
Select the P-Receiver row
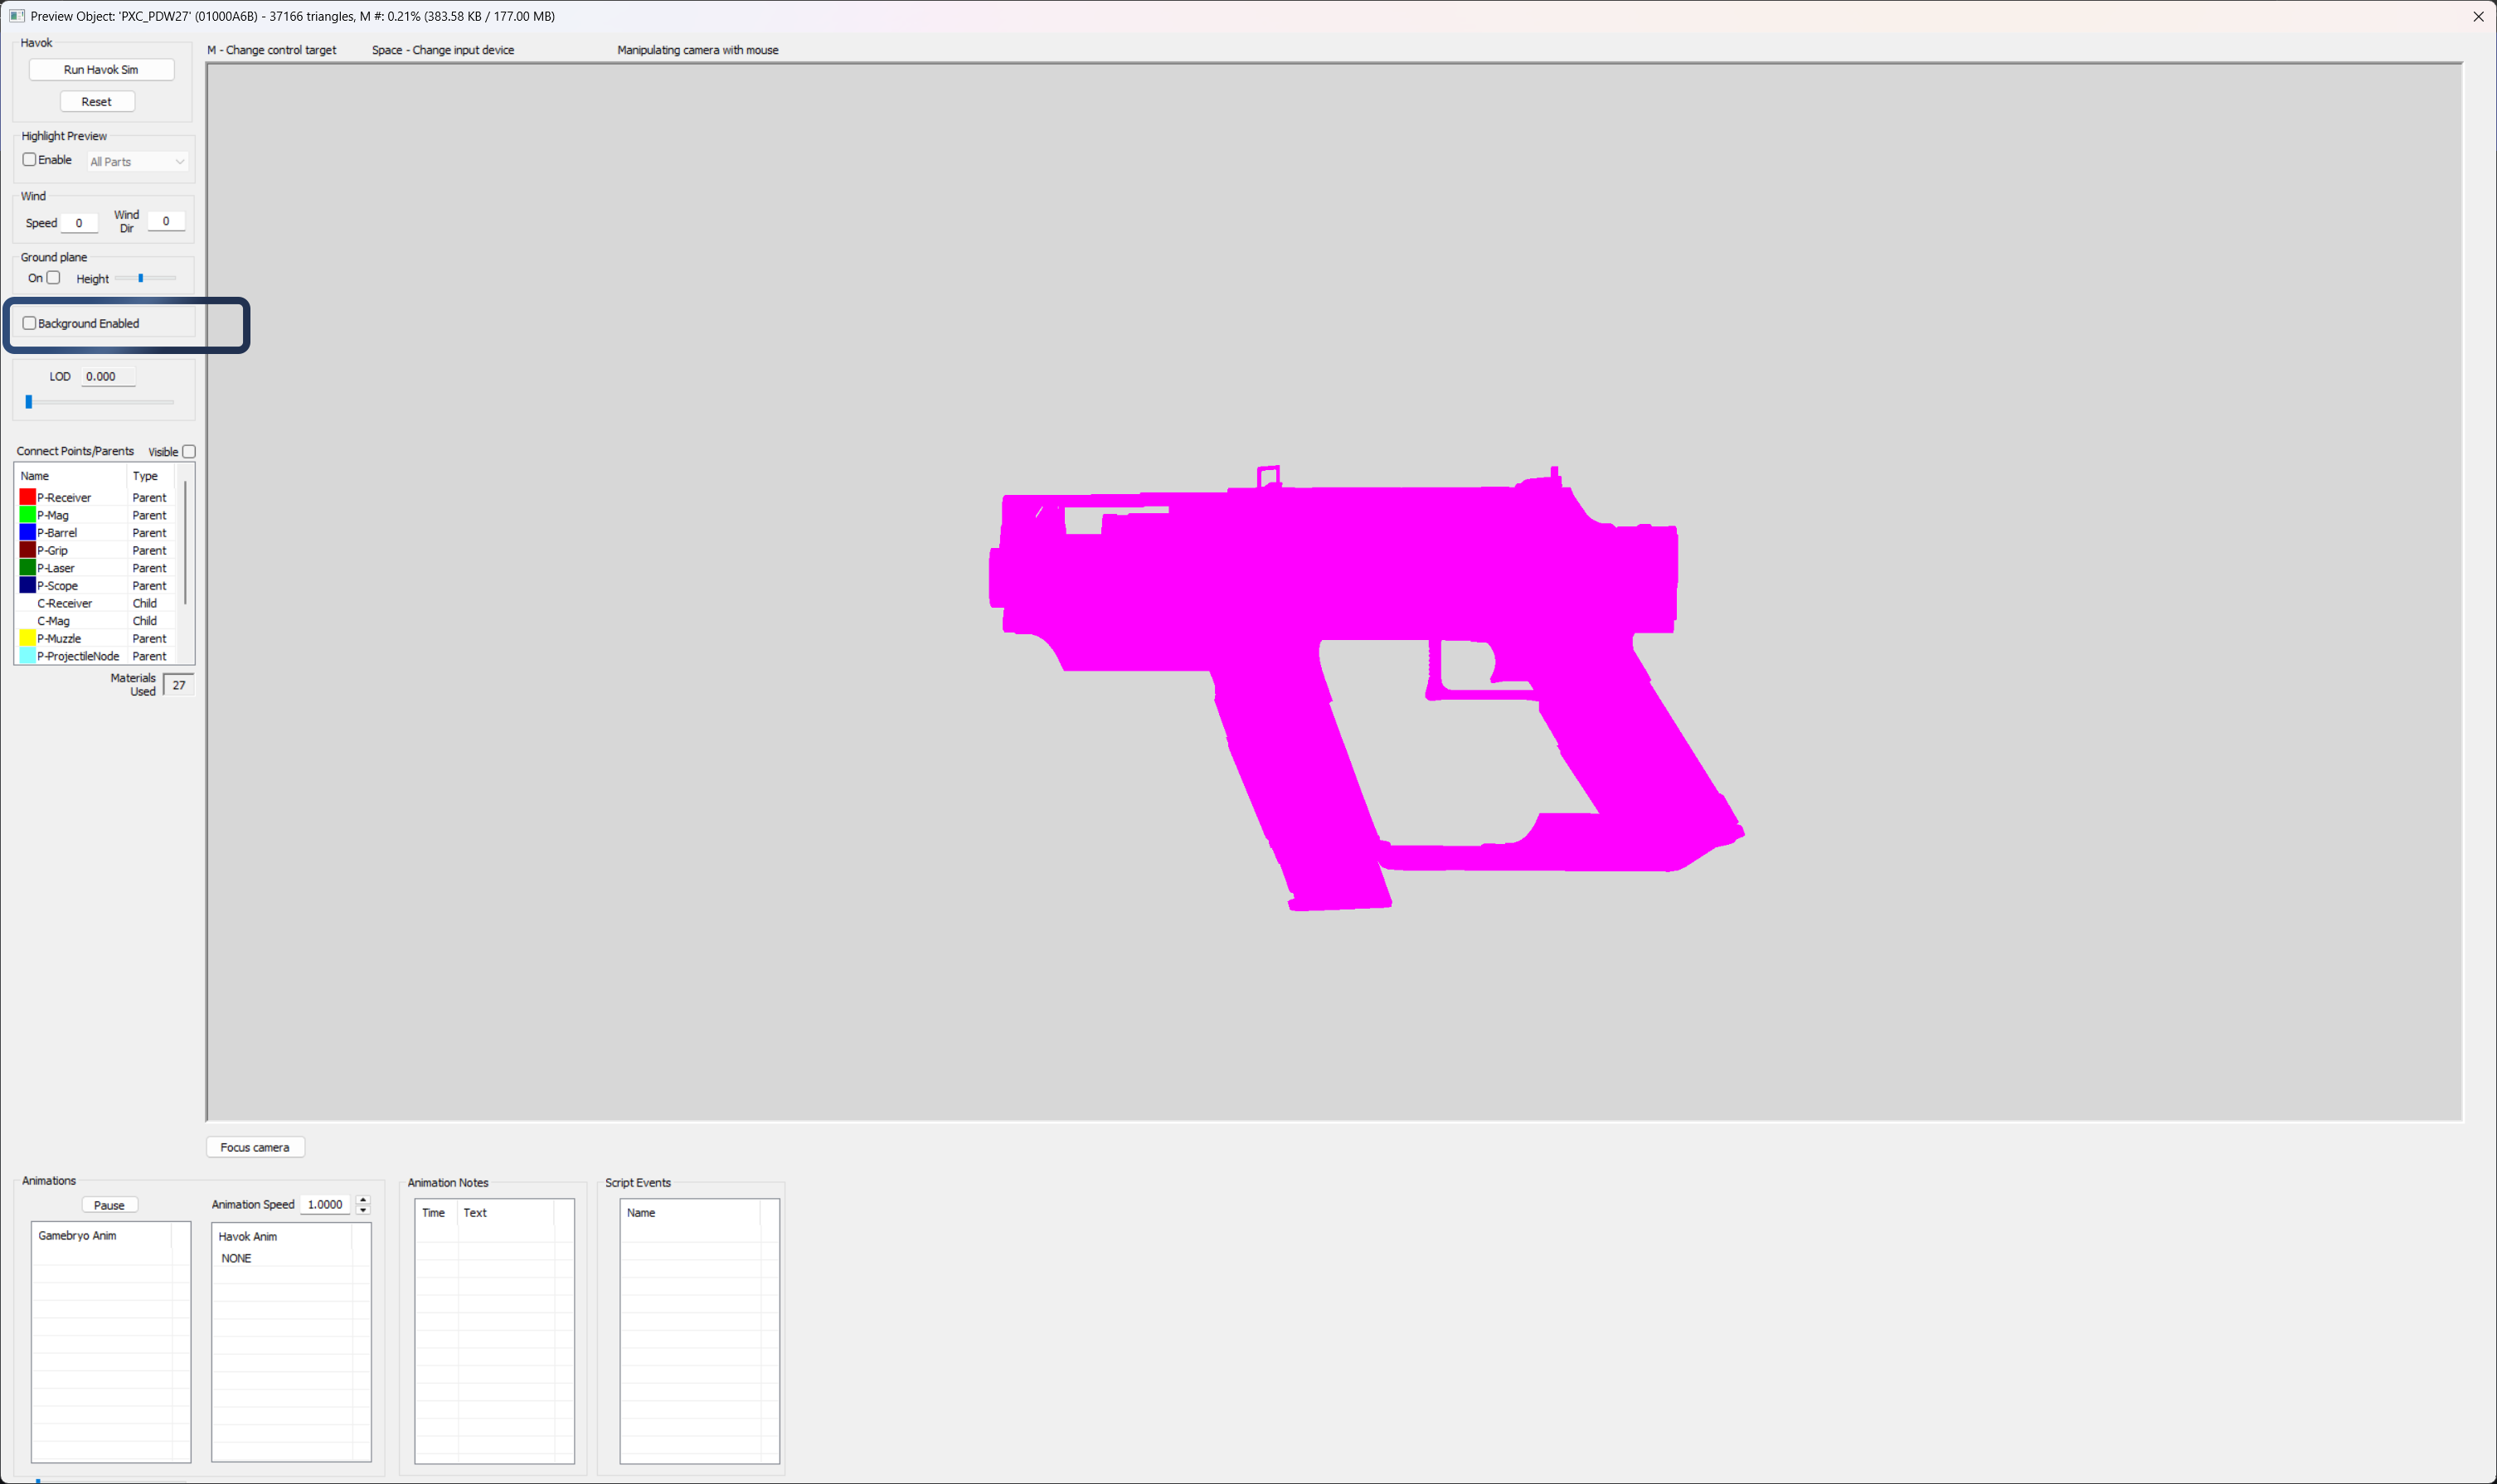click(x=97, y=497)
